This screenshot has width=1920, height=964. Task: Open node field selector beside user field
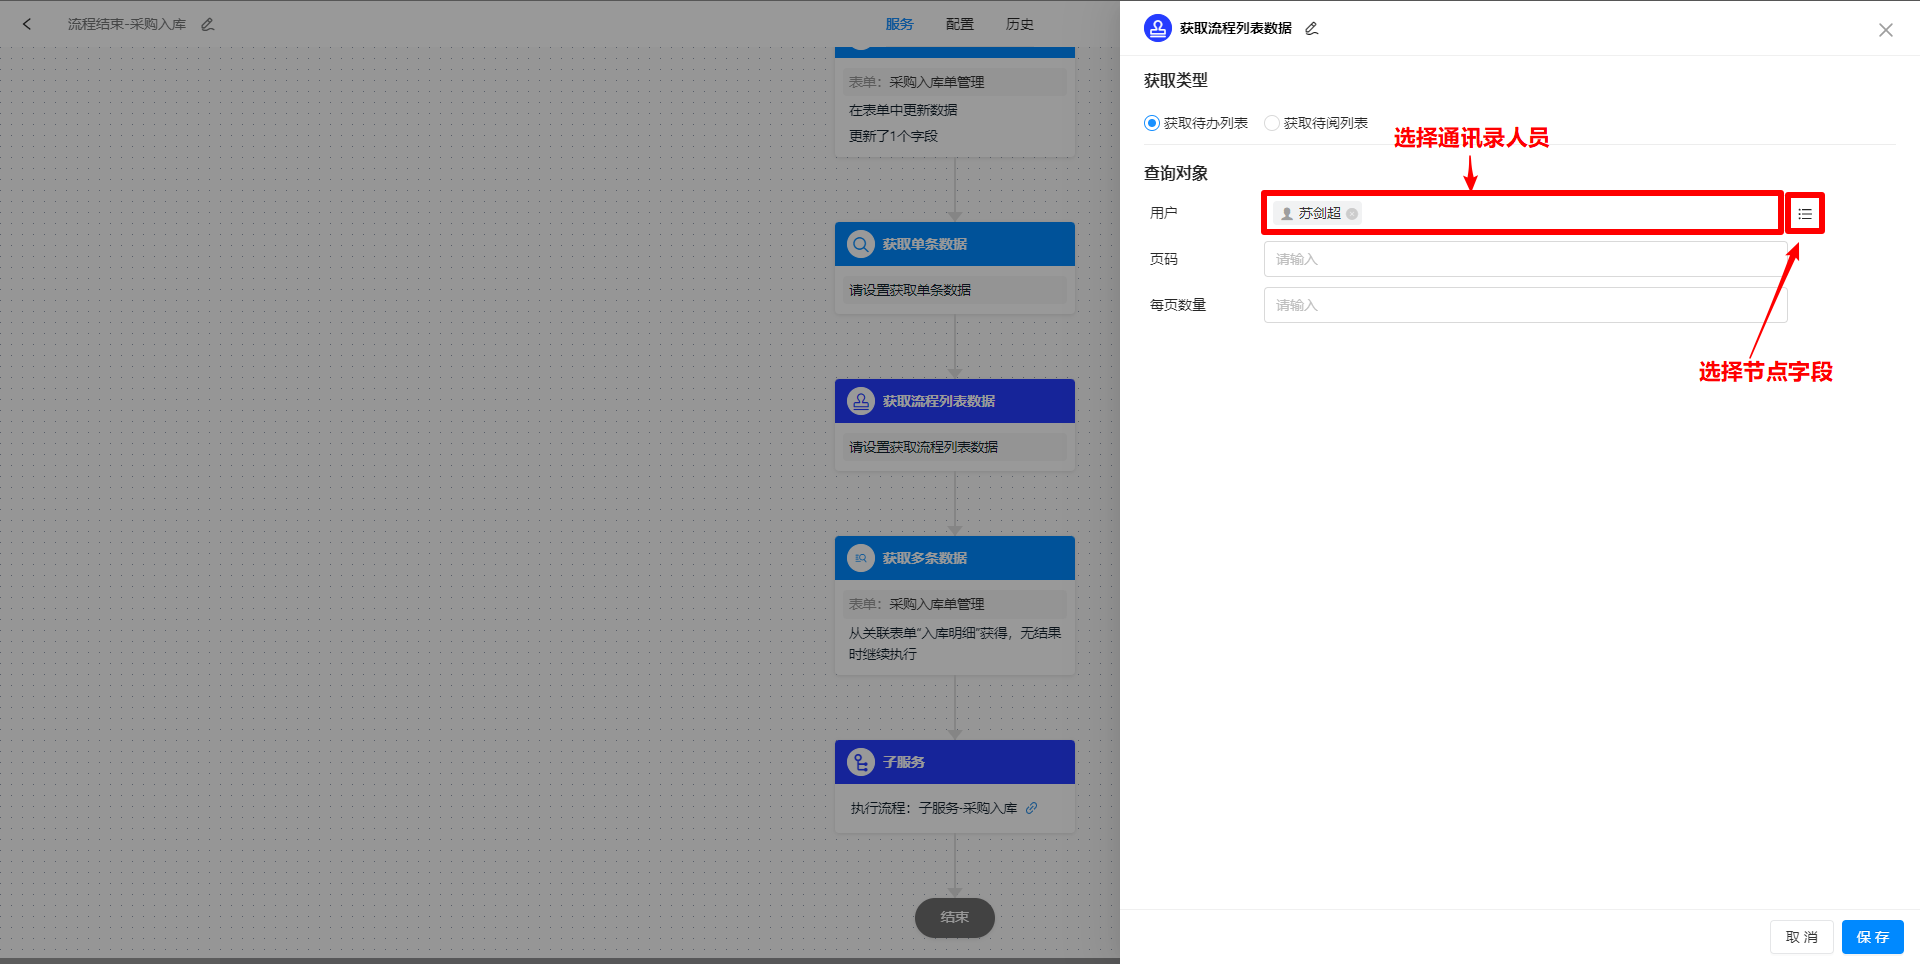pos(1804,213)
